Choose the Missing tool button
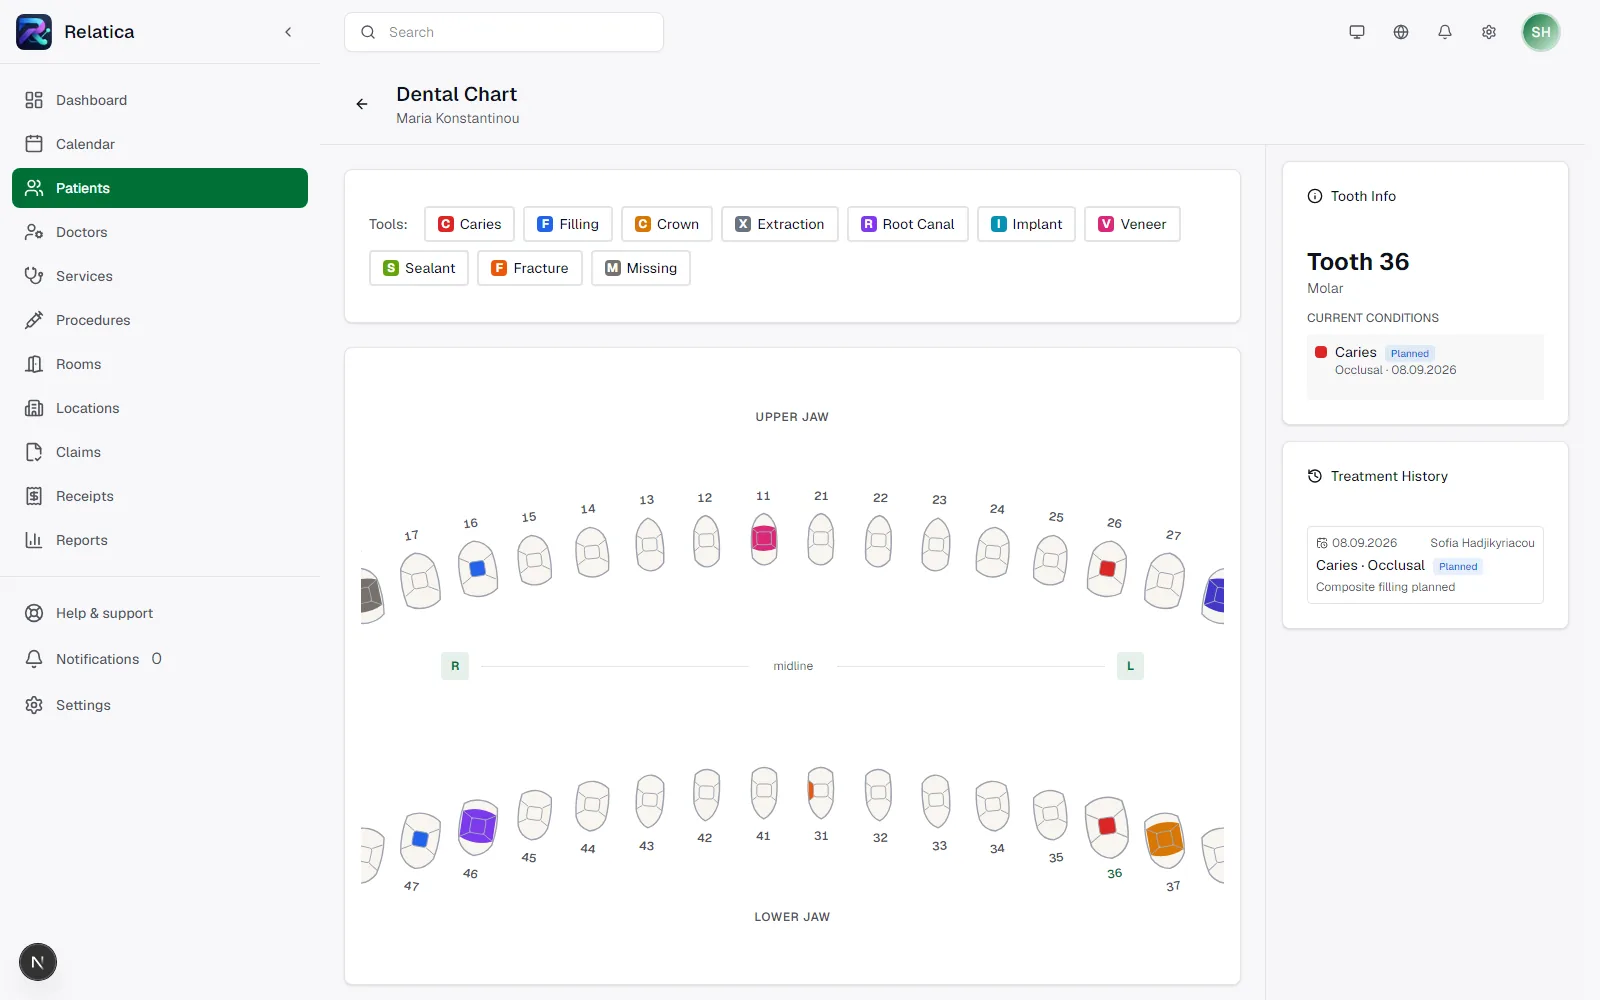This screenshot has width=1600, height=1000. pos(641,268)
